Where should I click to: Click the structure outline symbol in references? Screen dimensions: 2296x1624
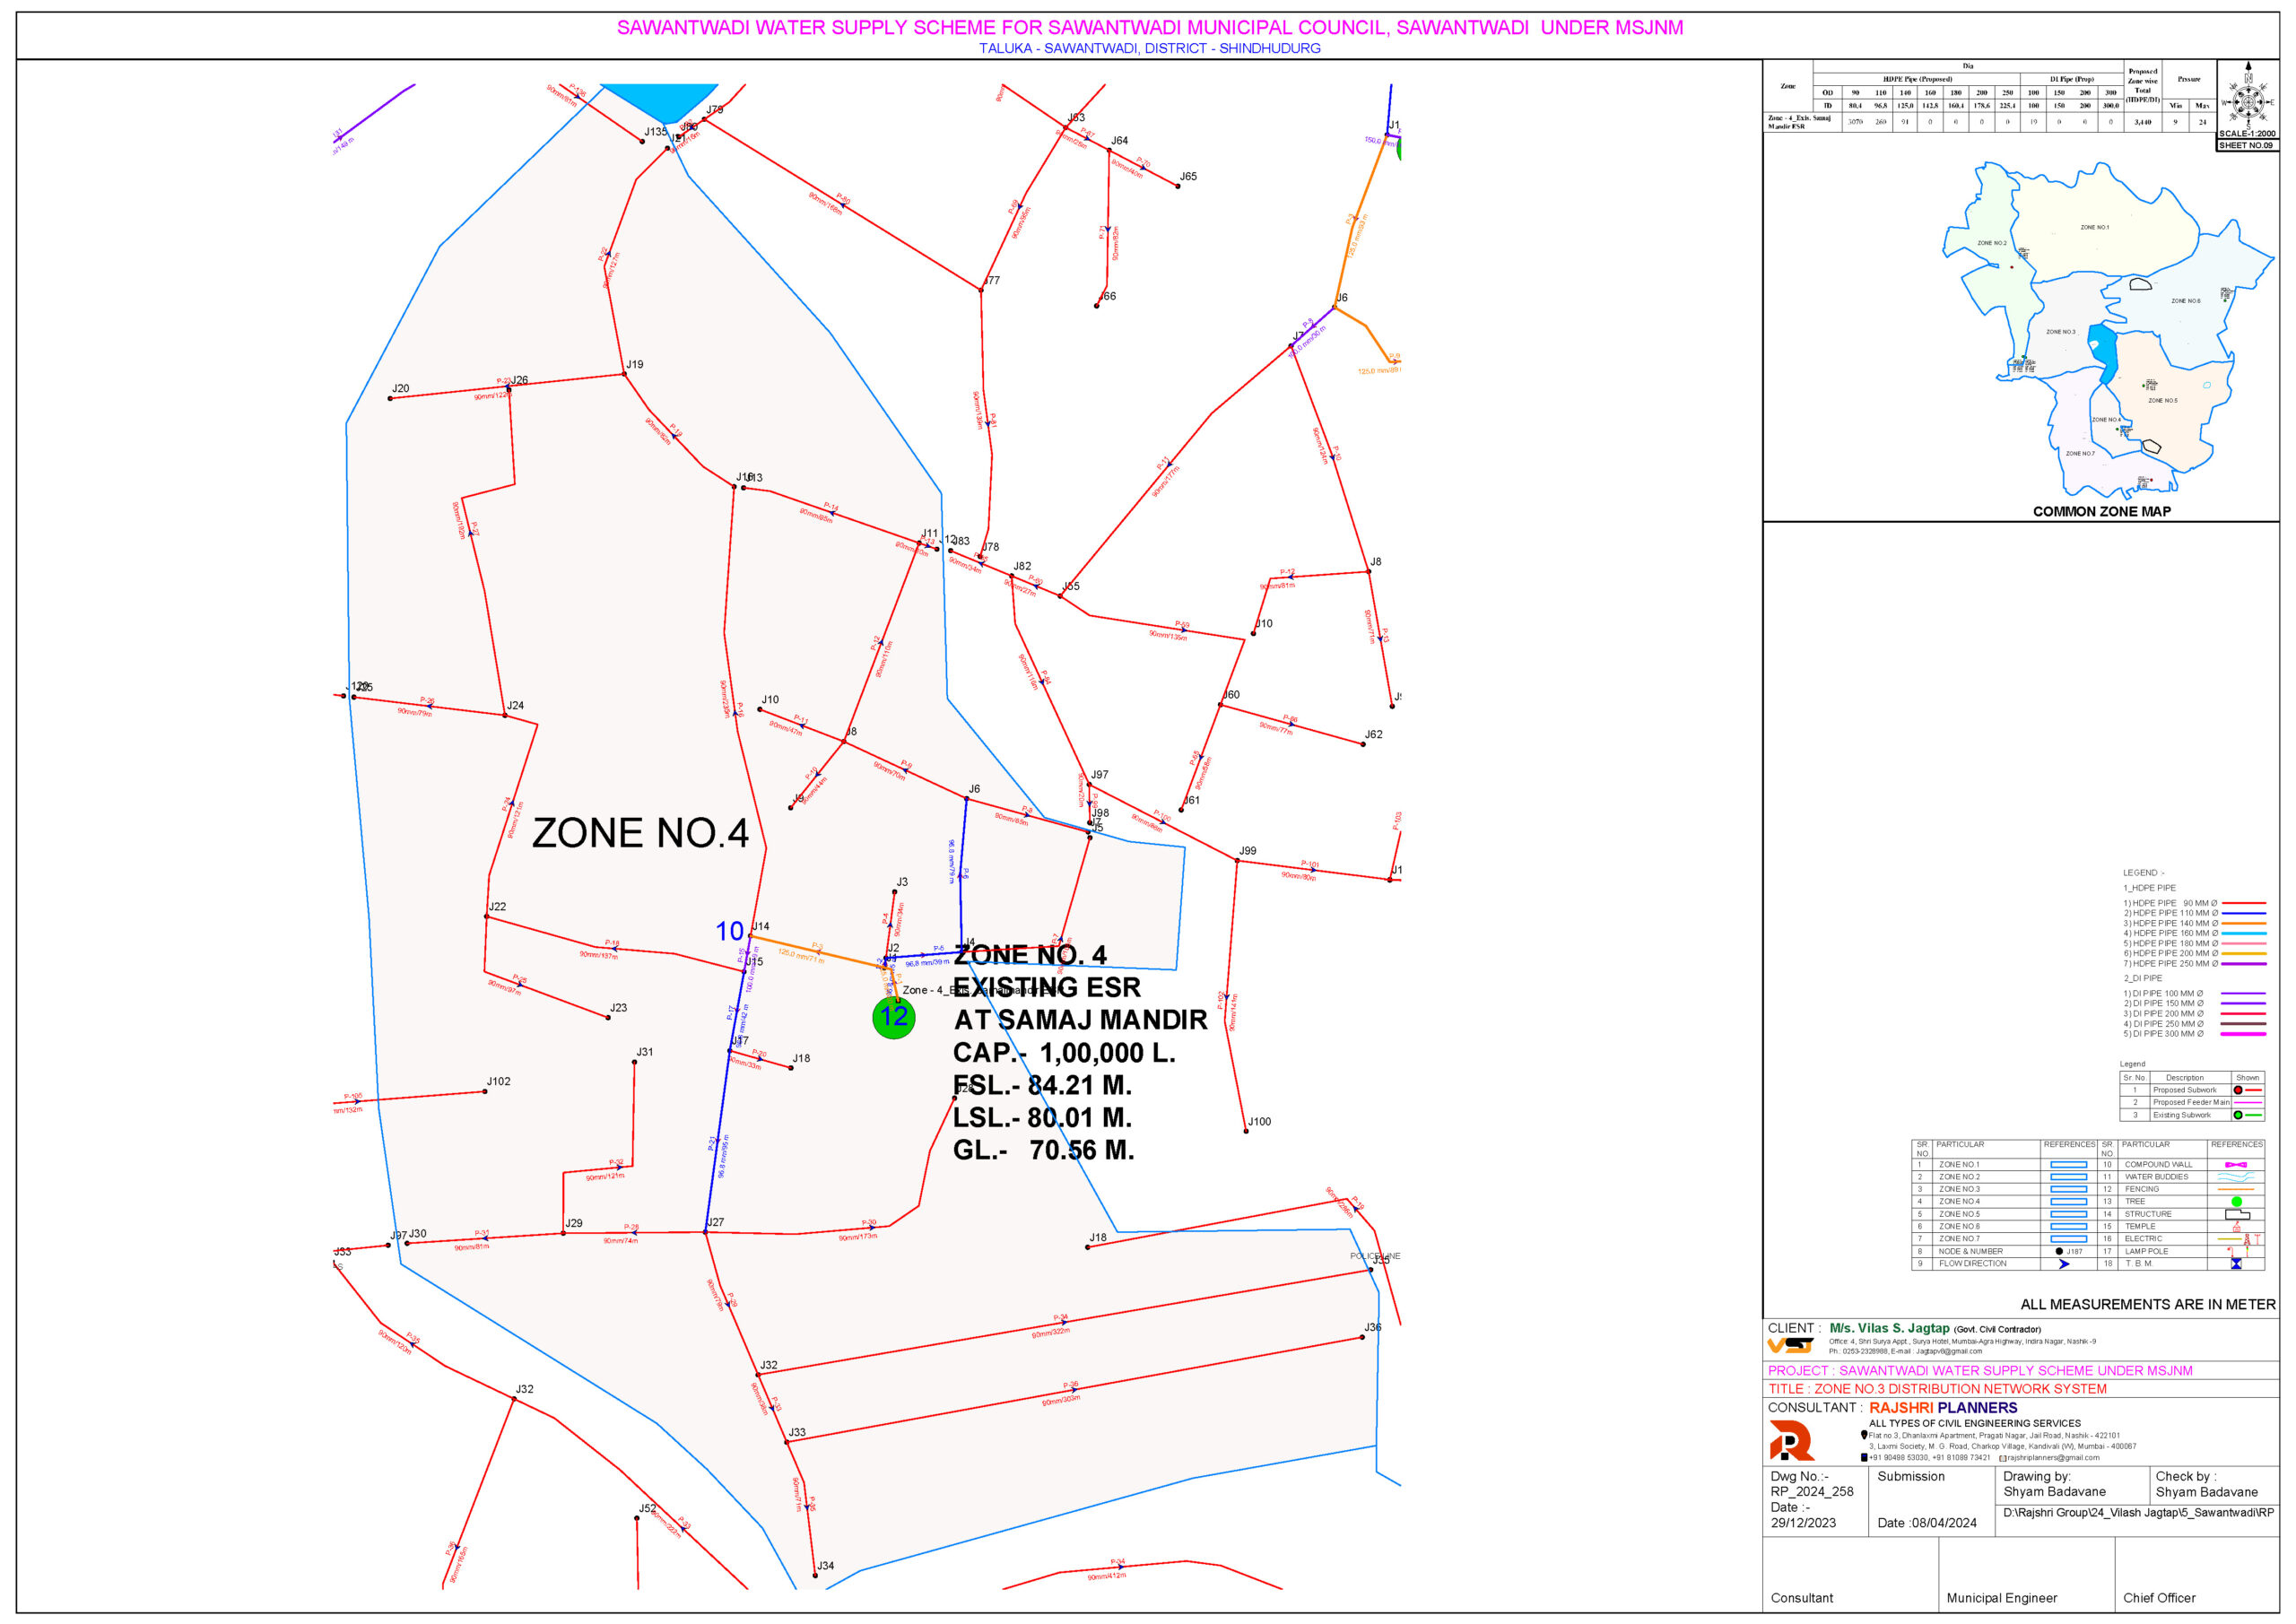tap(2236, 1214)
